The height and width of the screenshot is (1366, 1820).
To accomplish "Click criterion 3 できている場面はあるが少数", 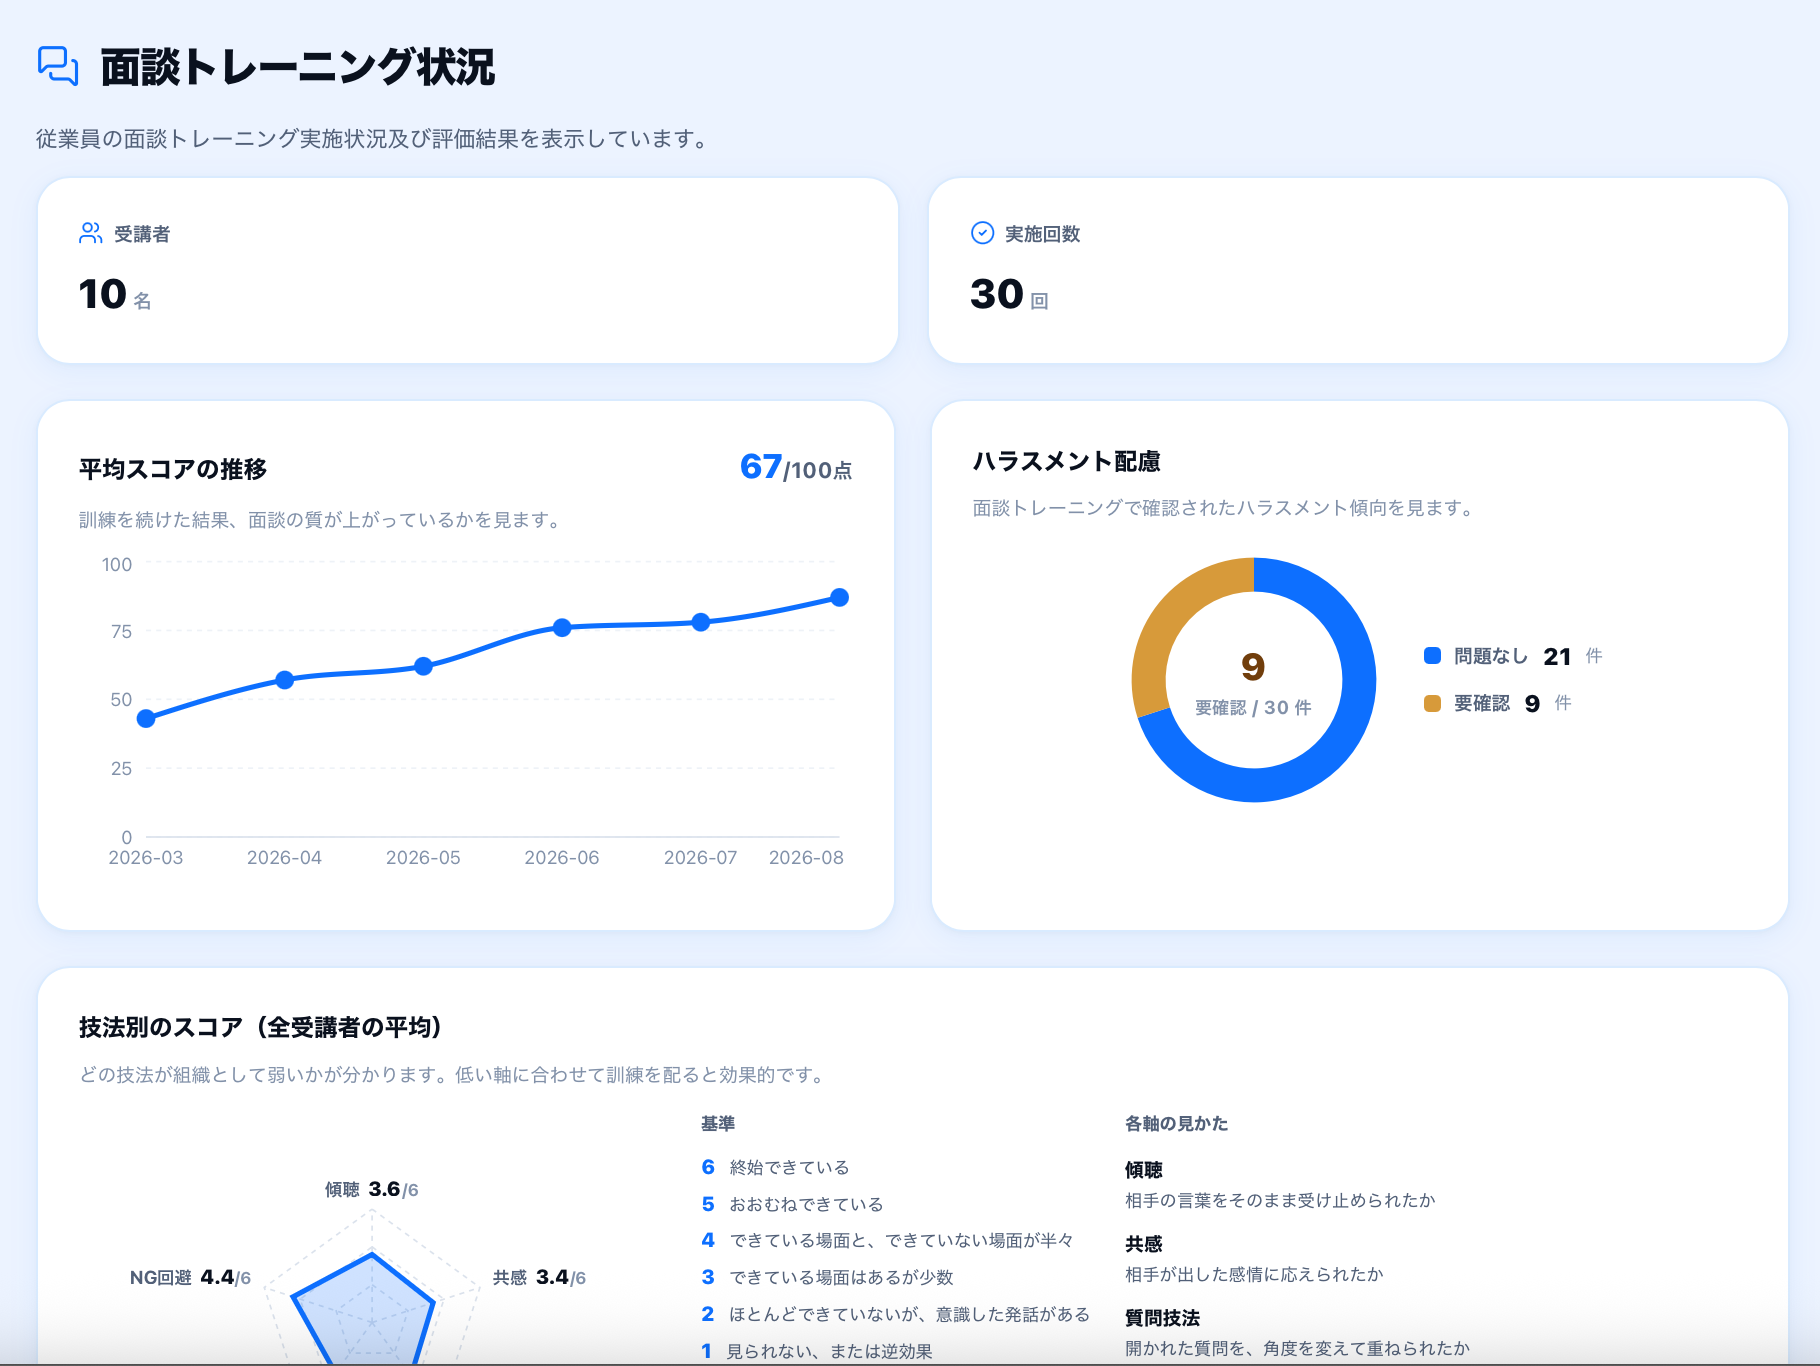I will tap(828, 1277).
